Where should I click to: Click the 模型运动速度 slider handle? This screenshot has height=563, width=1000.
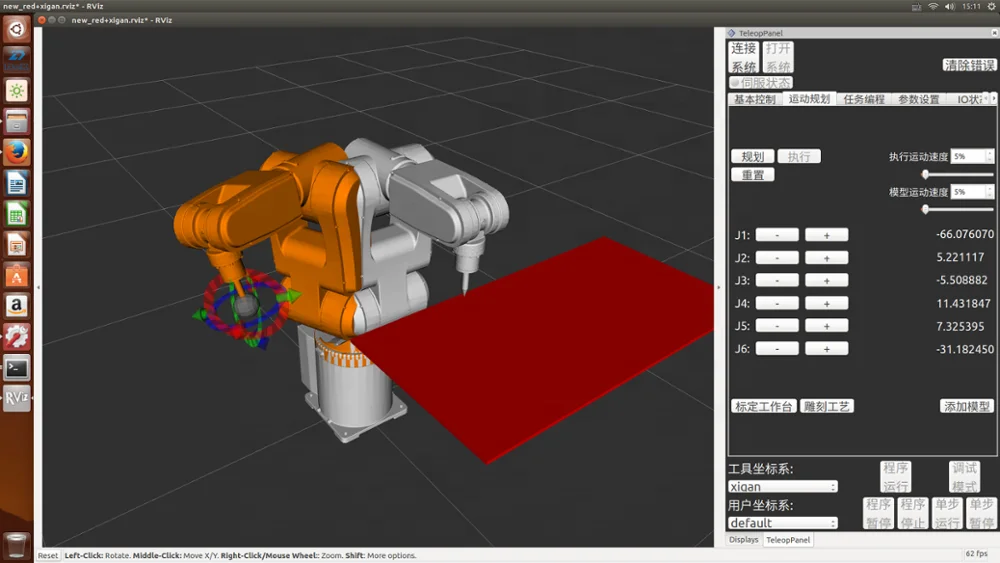coord(925,209)
